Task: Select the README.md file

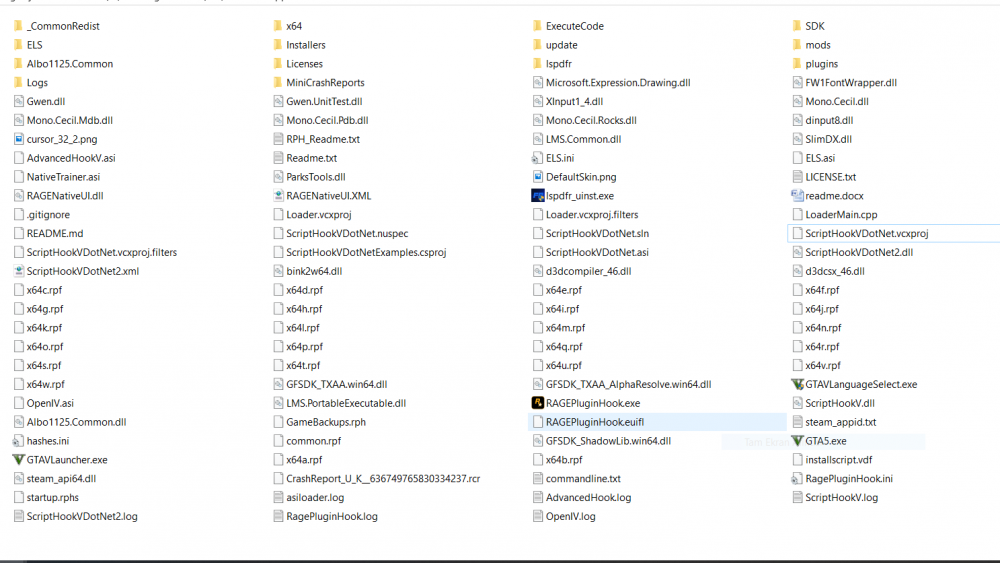Action: (x=55, y=233)
